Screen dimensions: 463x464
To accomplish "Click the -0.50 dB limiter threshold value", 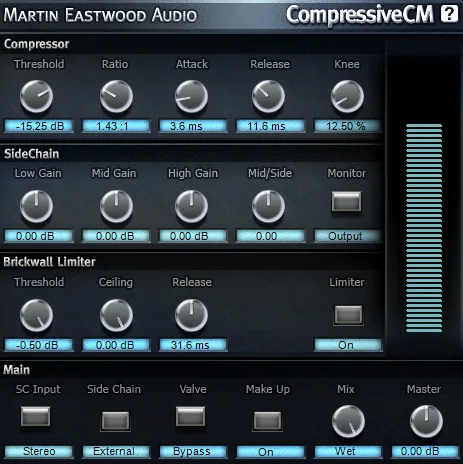I will point(39,345).
